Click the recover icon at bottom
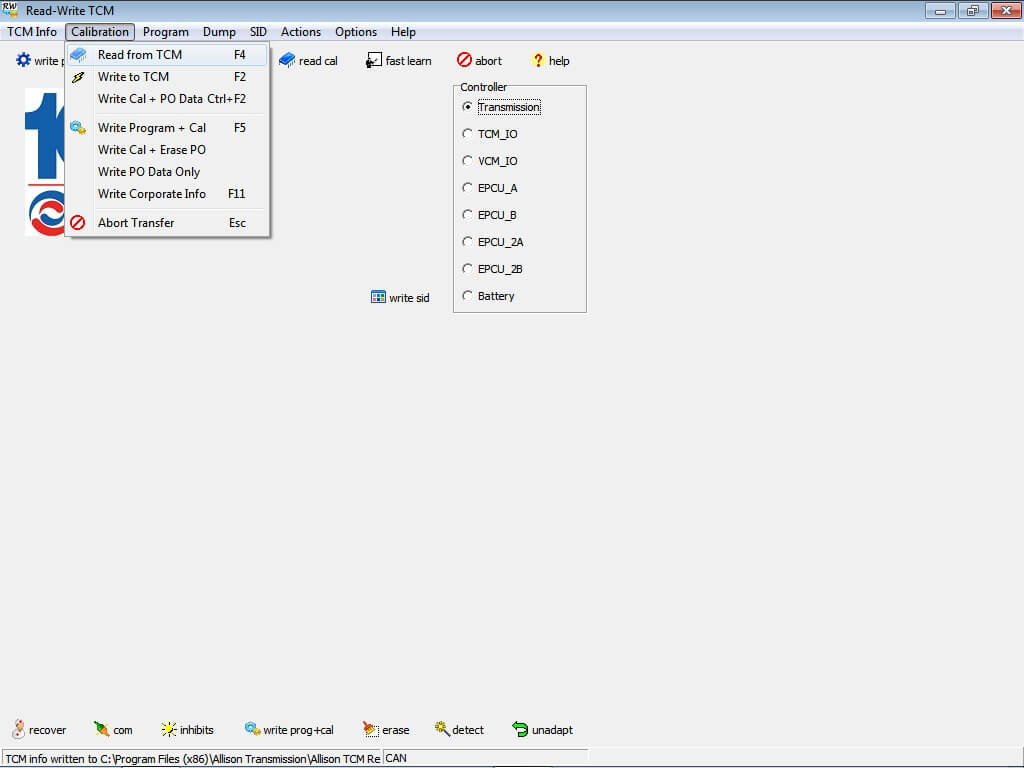The height and width of the screenshot is (768, 1024). 18,730
